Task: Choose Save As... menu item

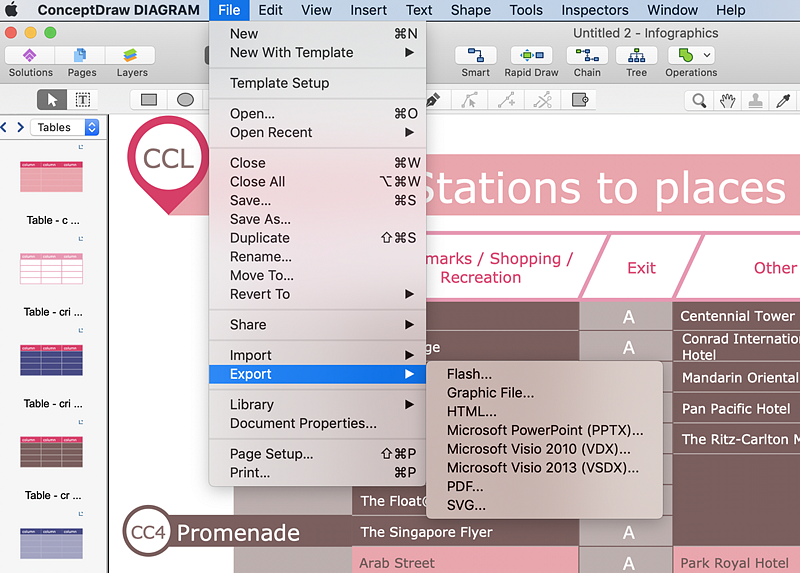Action: point(317,219)
